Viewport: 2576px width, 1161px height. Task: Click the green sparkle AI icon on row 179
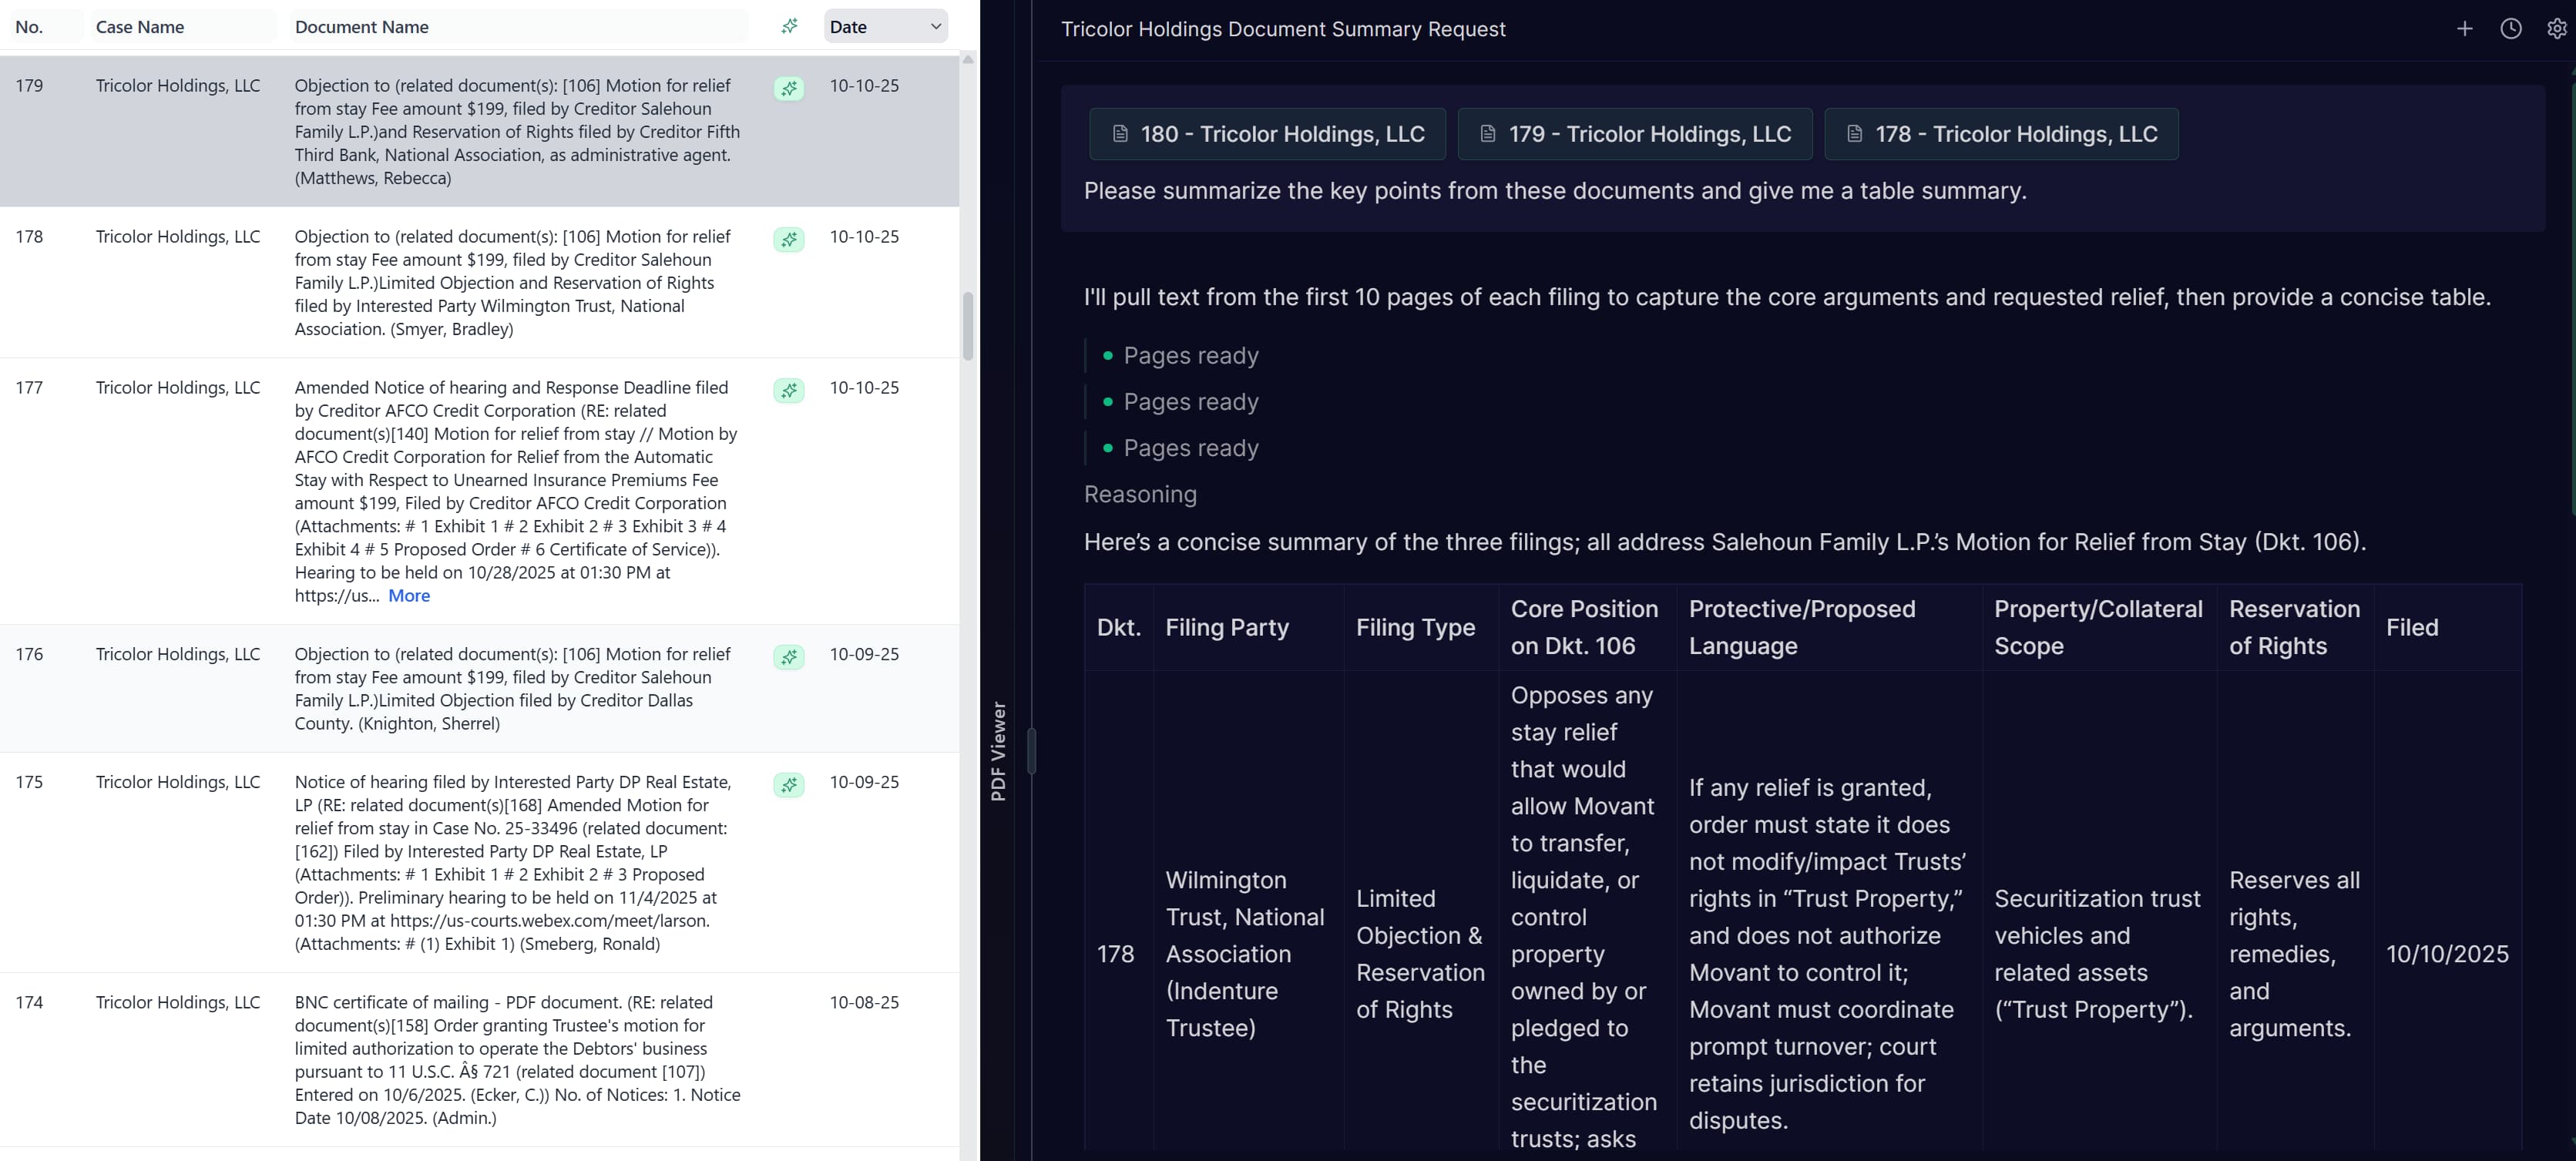[789, 88]
